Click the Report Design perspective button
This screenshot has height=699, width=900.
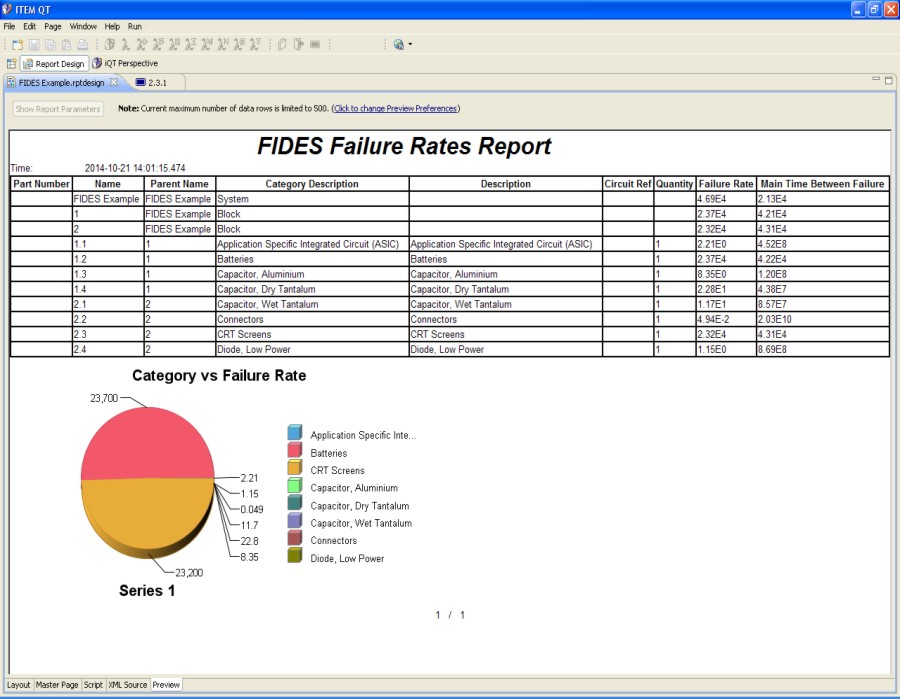click(x=54, y=63)
